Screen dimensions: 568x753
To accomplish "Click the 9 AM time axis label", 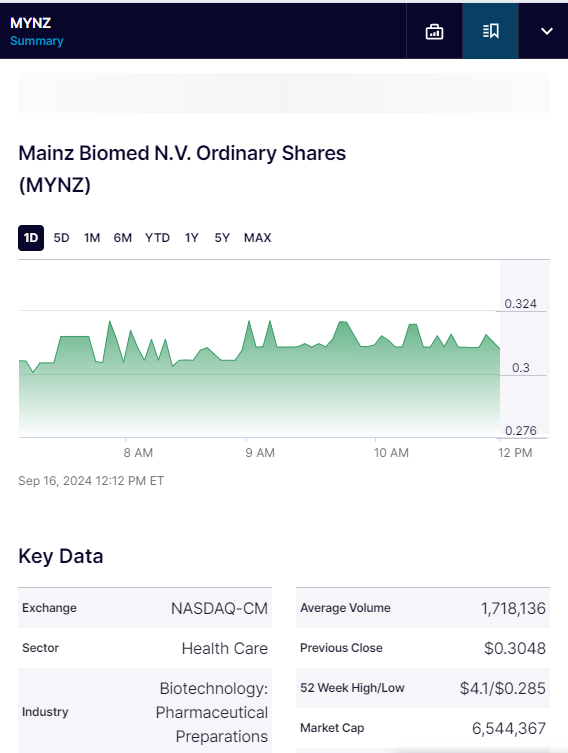I will click(260, 453).
